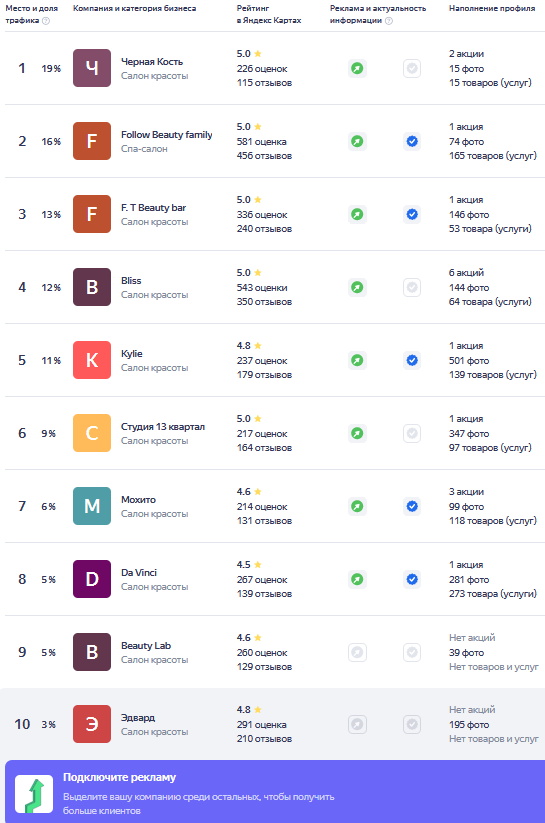Click the help icon beside advertising info header
Image resolution: width=545 pixels, height=823 pixels.
click(389, 21)
